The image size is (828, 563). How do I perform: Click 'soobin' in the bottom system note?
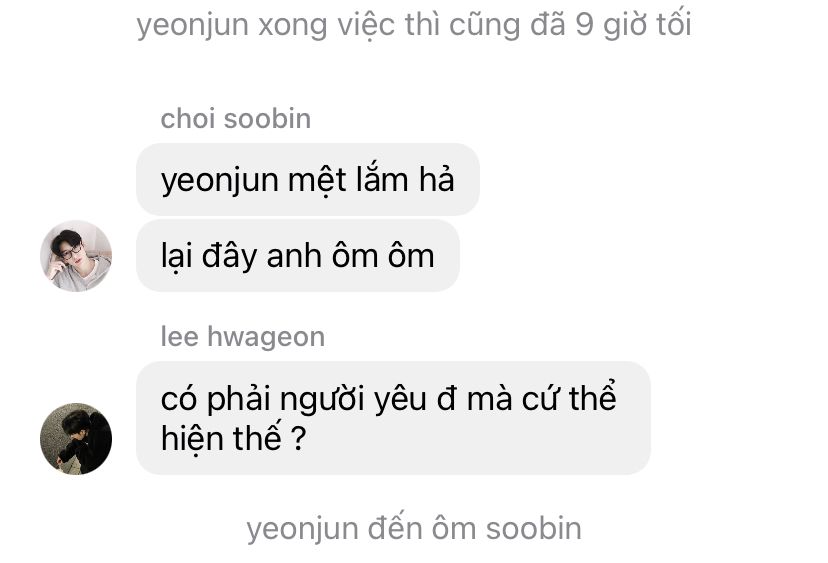533,529
